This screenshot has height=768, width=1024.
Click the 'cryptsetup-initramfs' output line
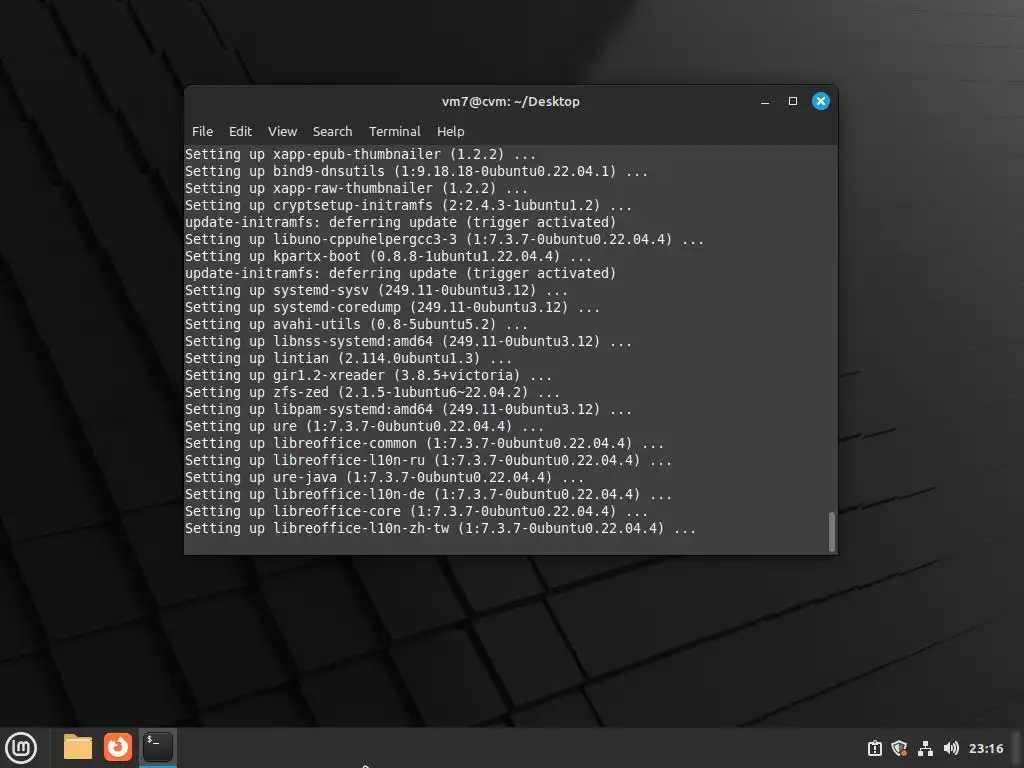click(x=408, y=205)
